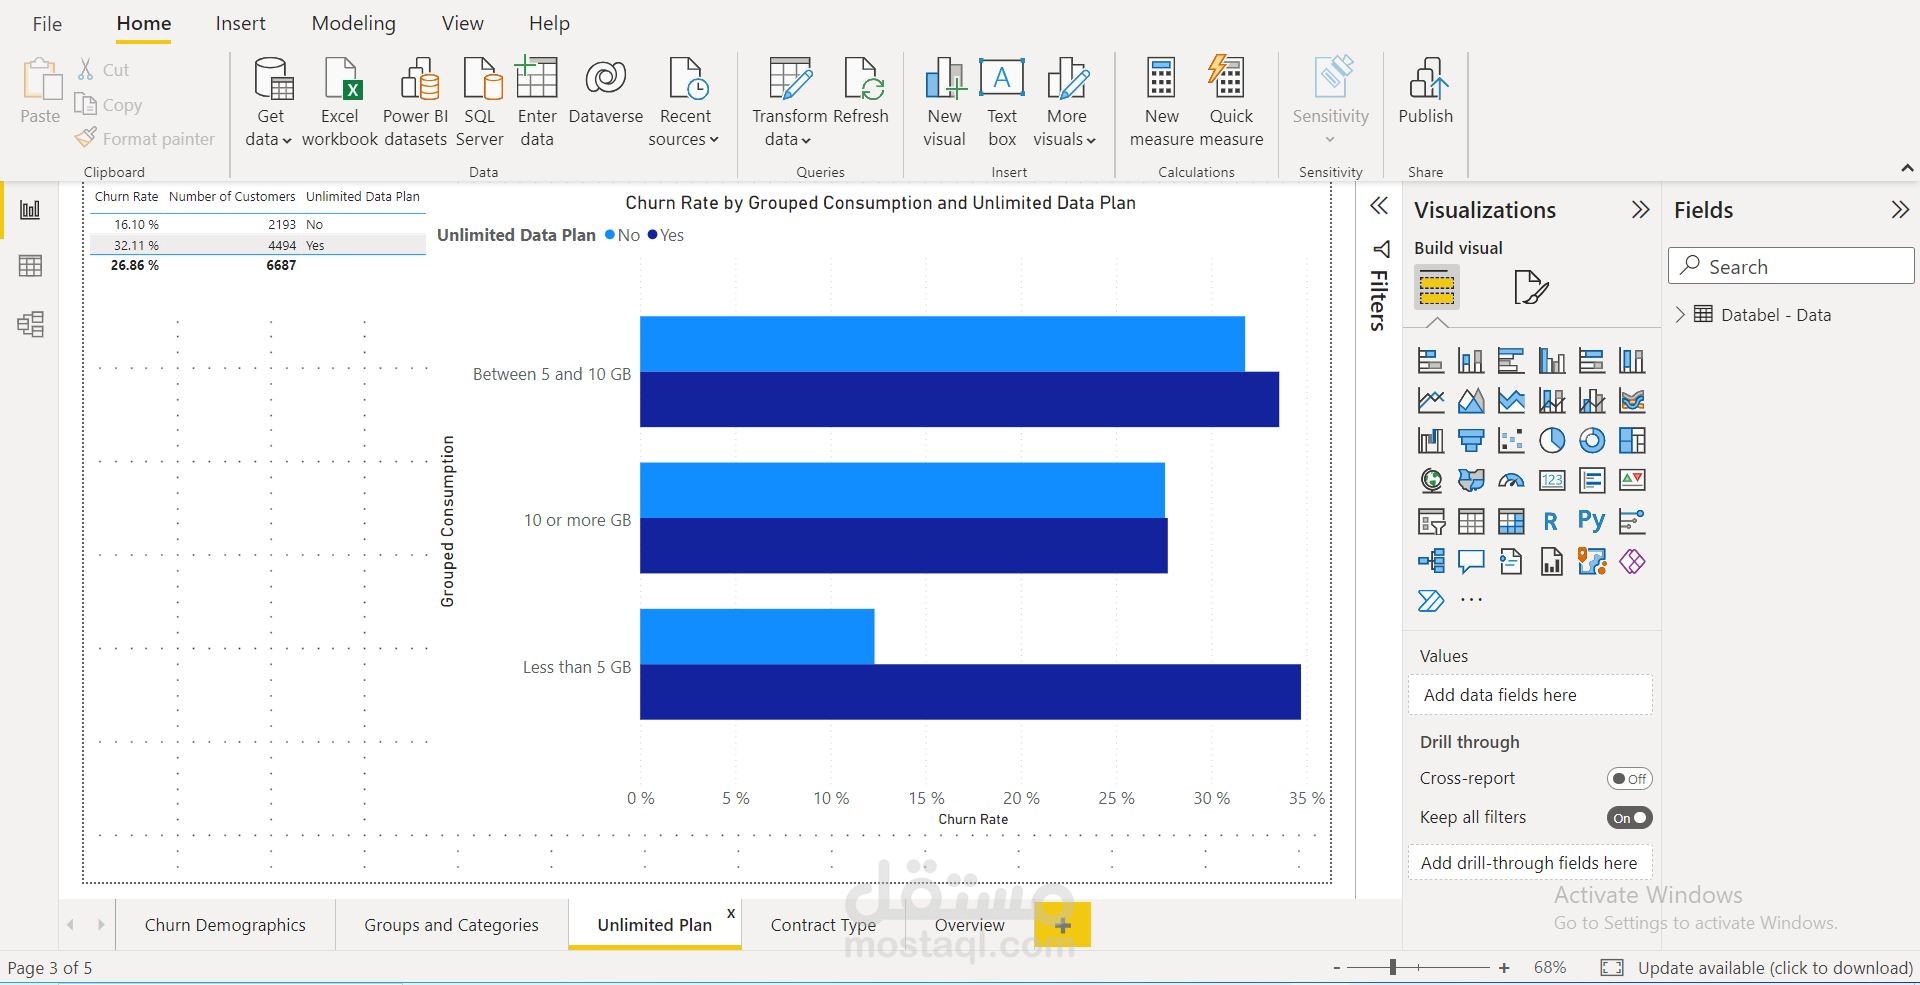Screen dimensions: 1920x985
Task: Go to the Overview page tab
Action: click(x=969, y=925)
